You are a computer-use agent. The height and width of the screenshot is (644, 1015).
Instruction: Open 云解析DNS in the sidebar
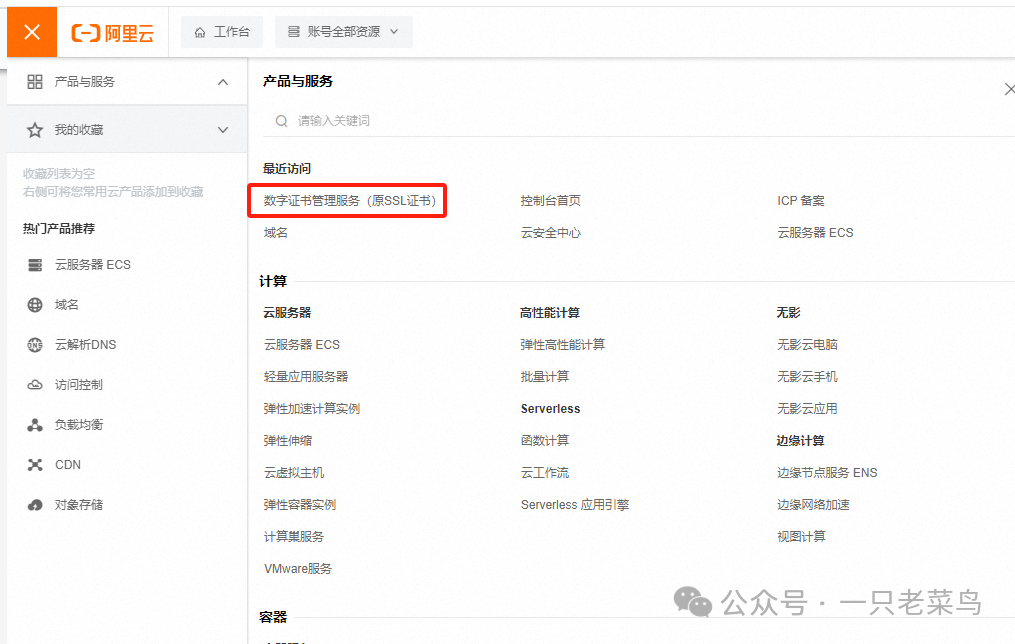click(85, 345)
